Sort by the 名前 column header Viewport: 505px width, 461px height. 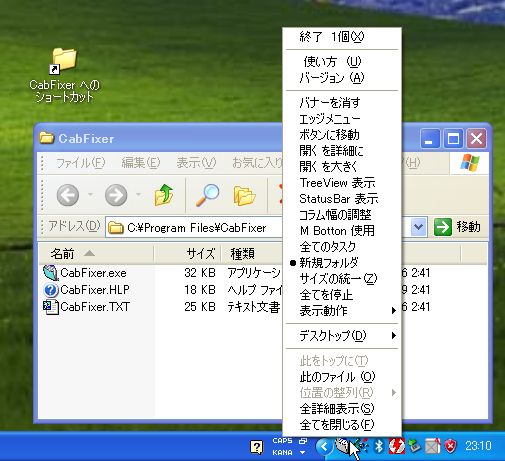point(96,254)
